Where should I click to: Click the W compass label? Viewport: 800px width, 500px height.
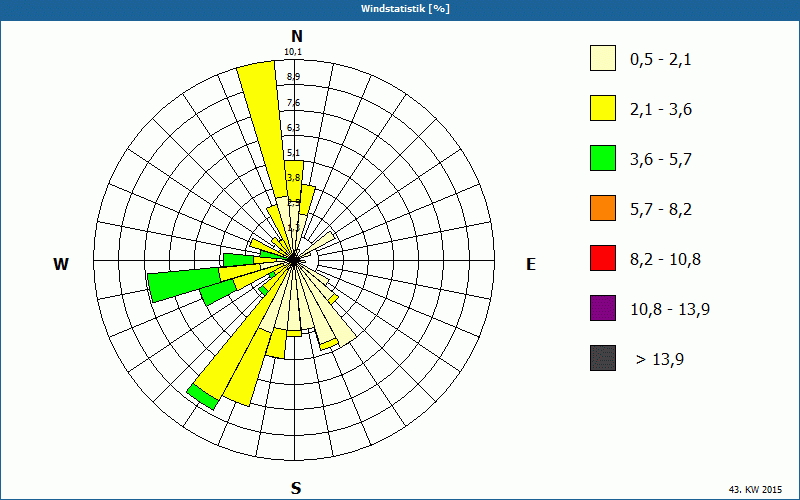tap(61, 264)
